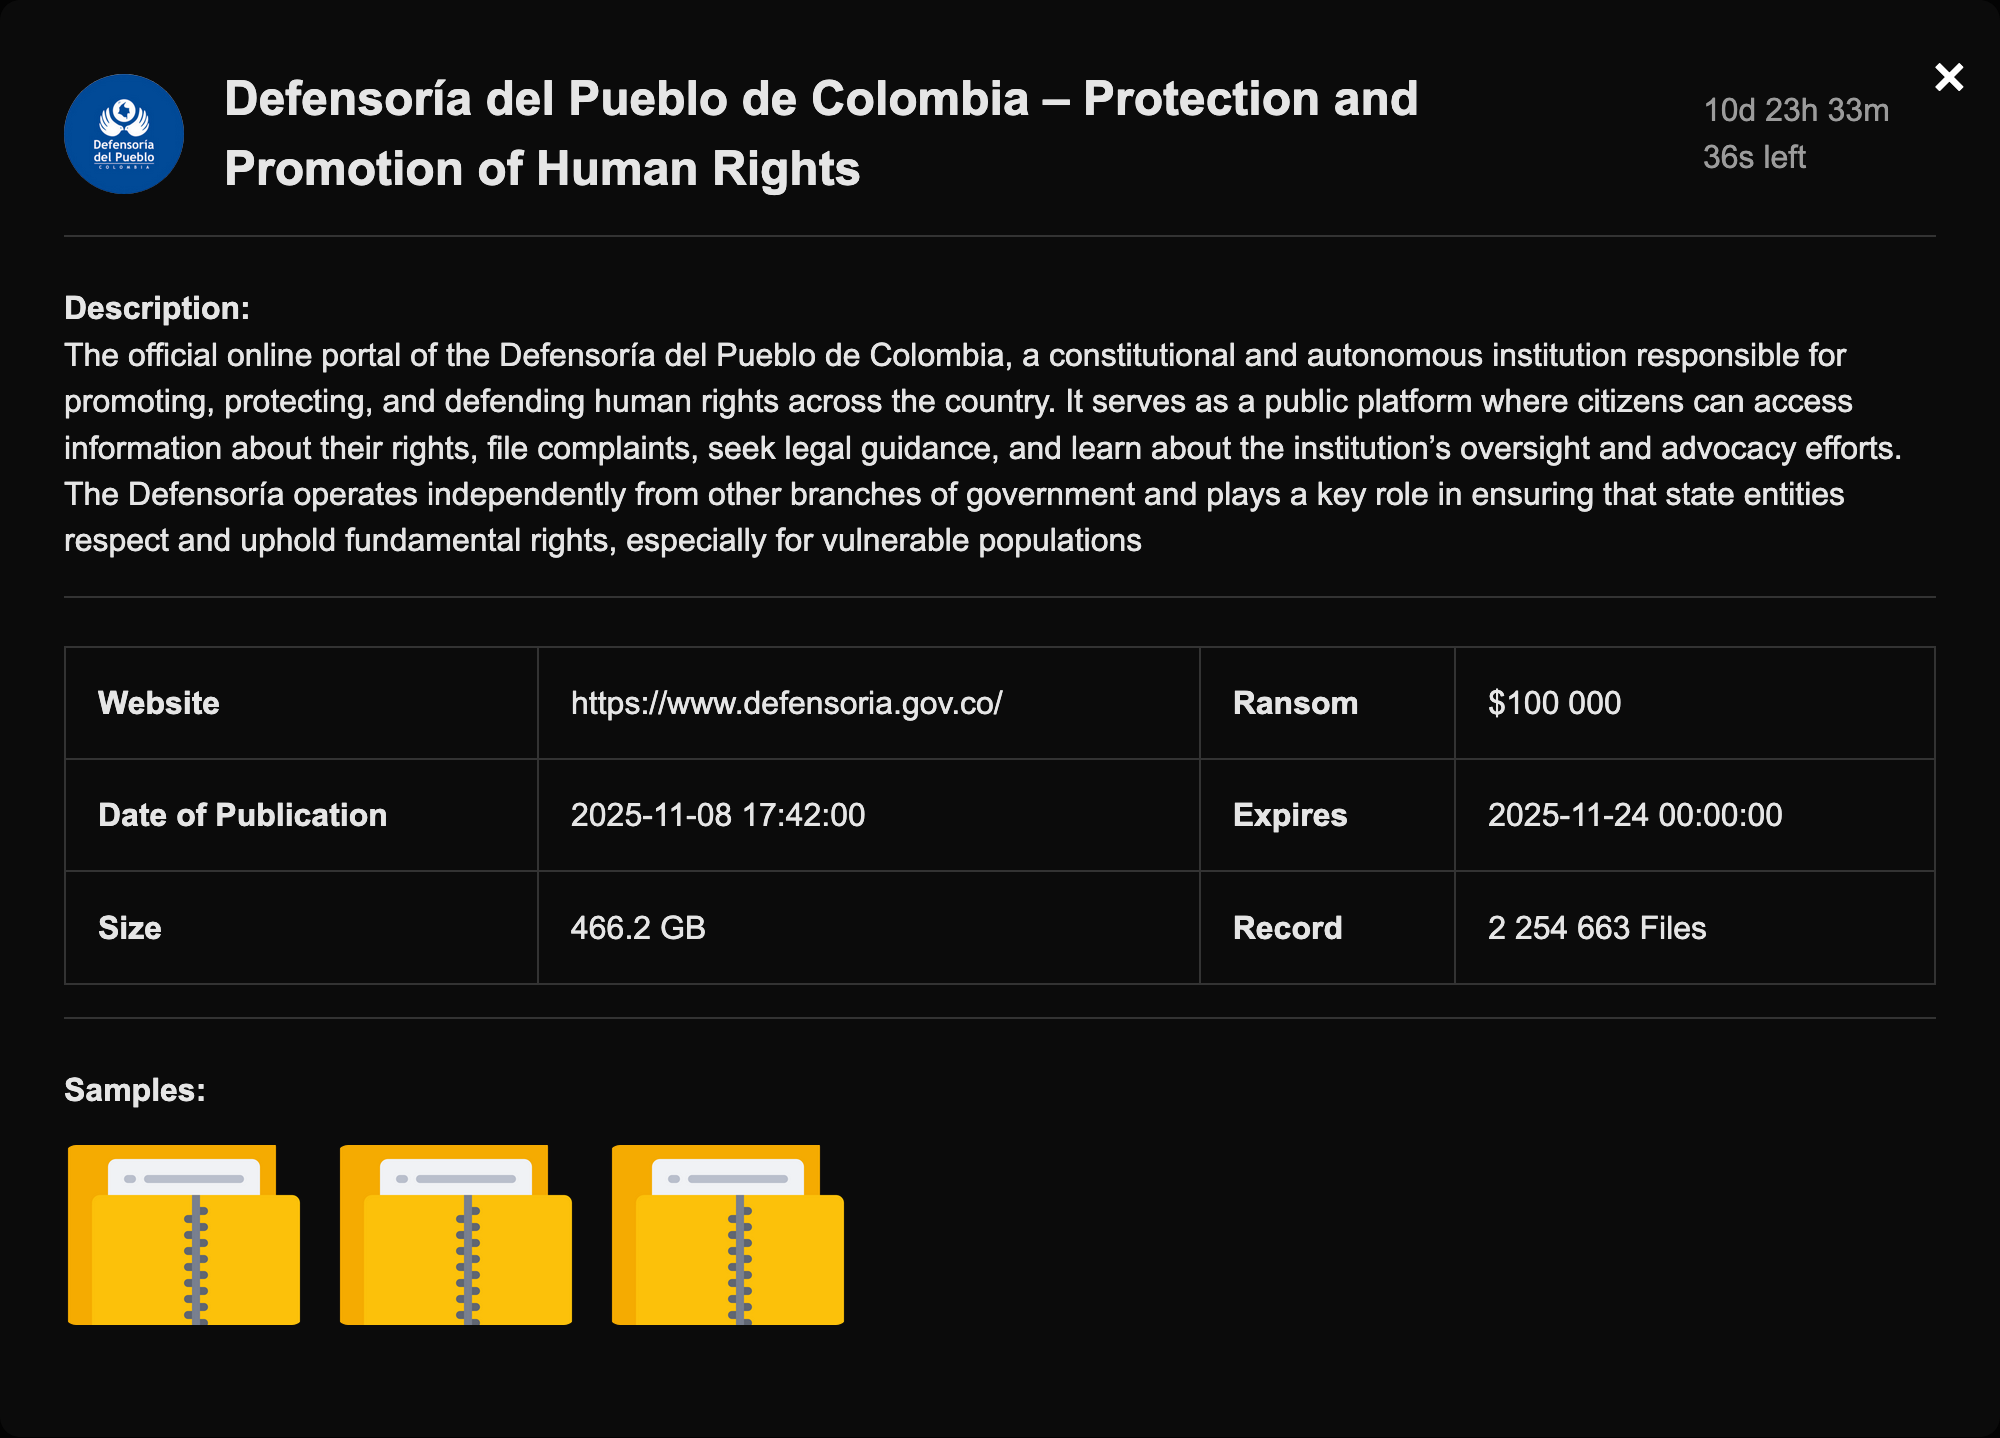2000x1438 pixels.
Task: Click the Defensoría del Pueblo title heading
Action: click(820, 134)
